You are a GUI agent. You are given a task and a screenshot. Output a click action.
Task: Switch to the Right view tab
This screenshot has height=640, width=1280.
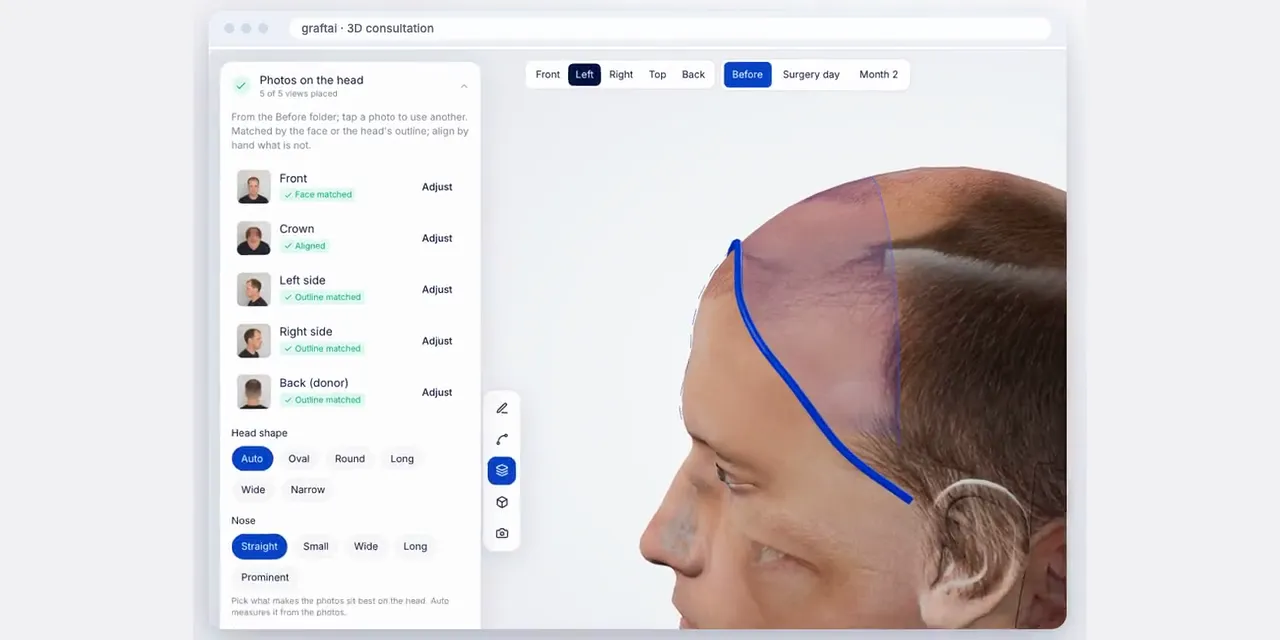pos(621,74)
